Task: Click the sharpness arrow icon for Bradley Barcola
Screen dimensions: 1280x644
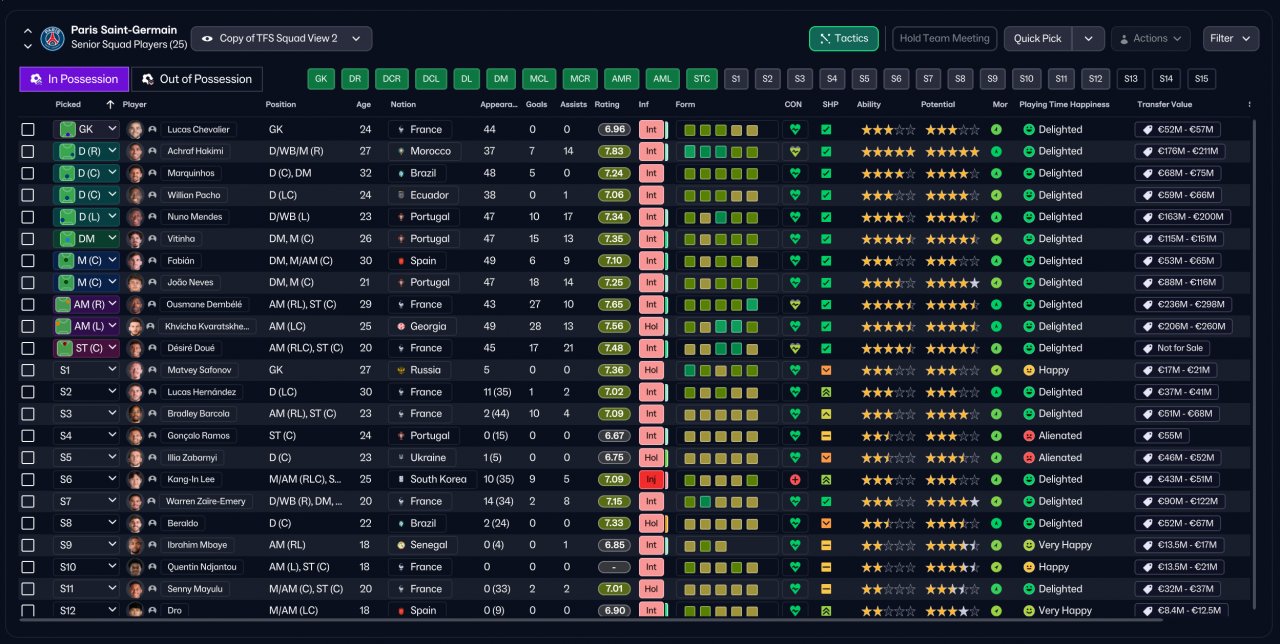Action: click(826, 414)
